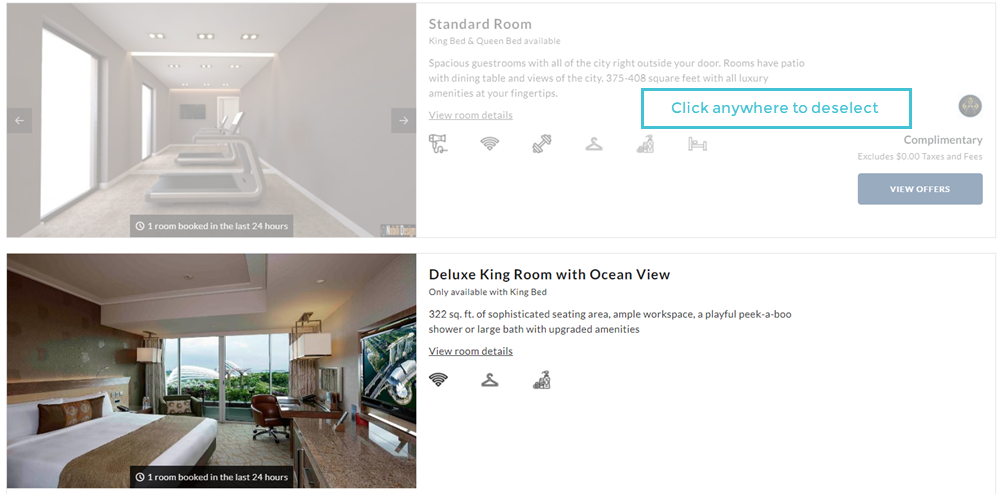1001x494 pixels.
Task: Click Deluxe King Room housekeeping icon
Action: pyautogui.click(x=542, y=380)
